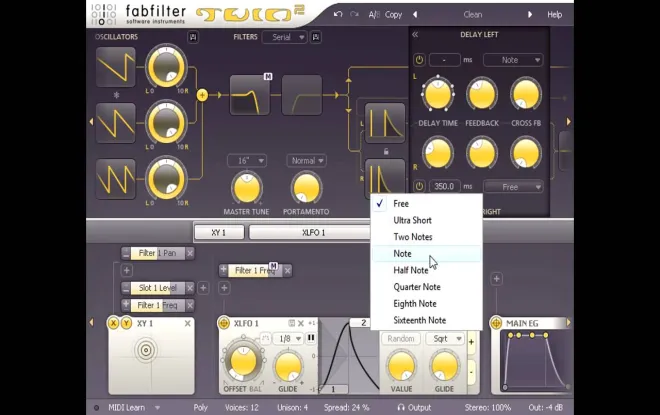Image resolution: width=660 pixels, height=415 pixels.
Task: Collapse the Delay Left panel arrows
Action: 415,35
